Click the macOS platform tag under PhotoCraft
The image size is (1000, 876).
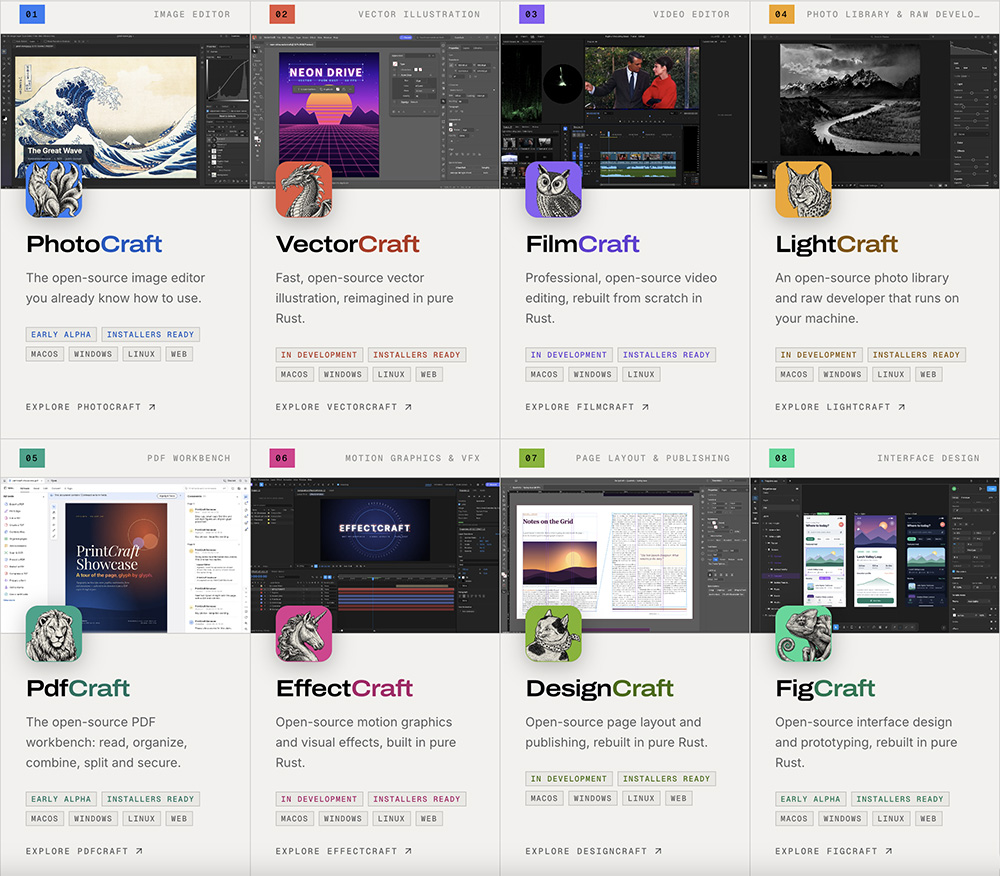[x=45, y=354]
